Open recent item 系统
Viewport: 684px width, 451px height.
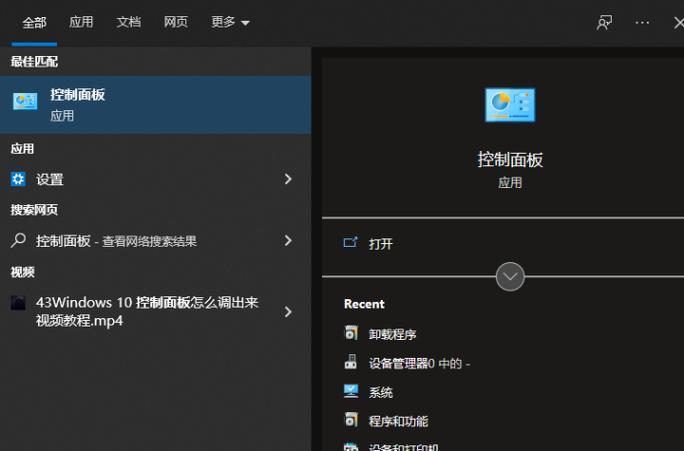point(381,393)
